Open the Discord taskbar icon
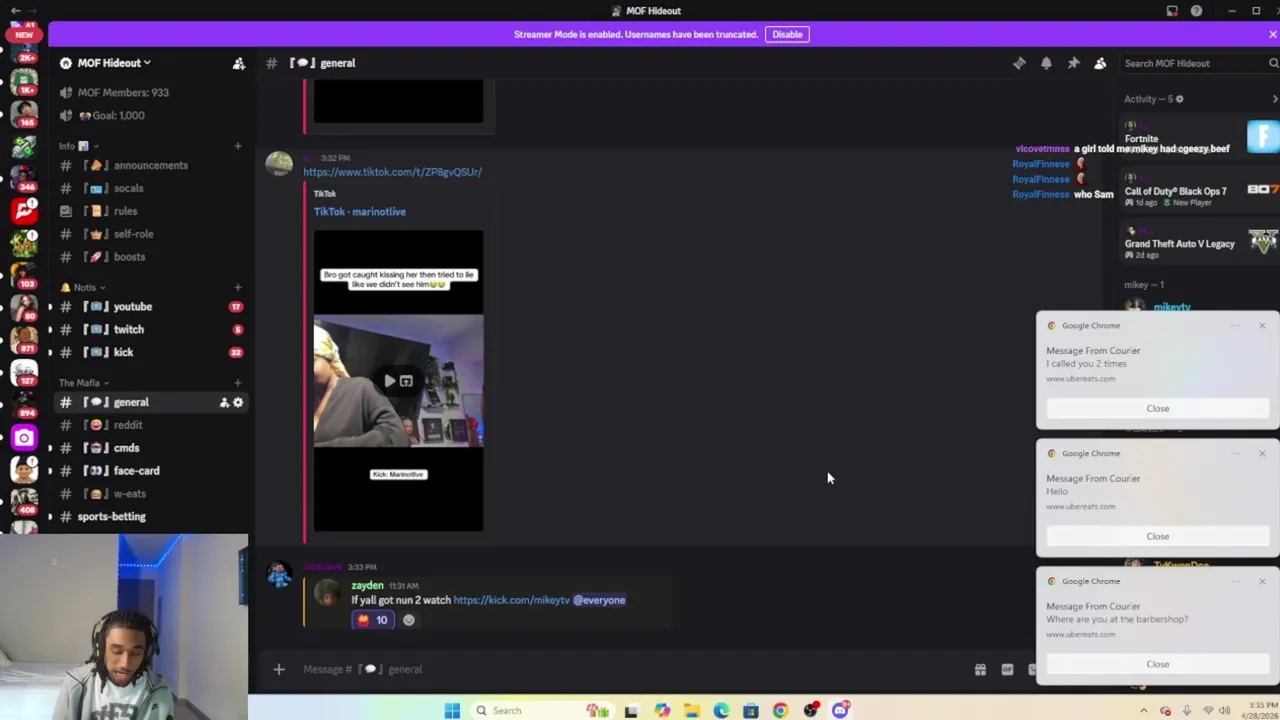The height and width of the screenshot is (720, 1280). 840,711
